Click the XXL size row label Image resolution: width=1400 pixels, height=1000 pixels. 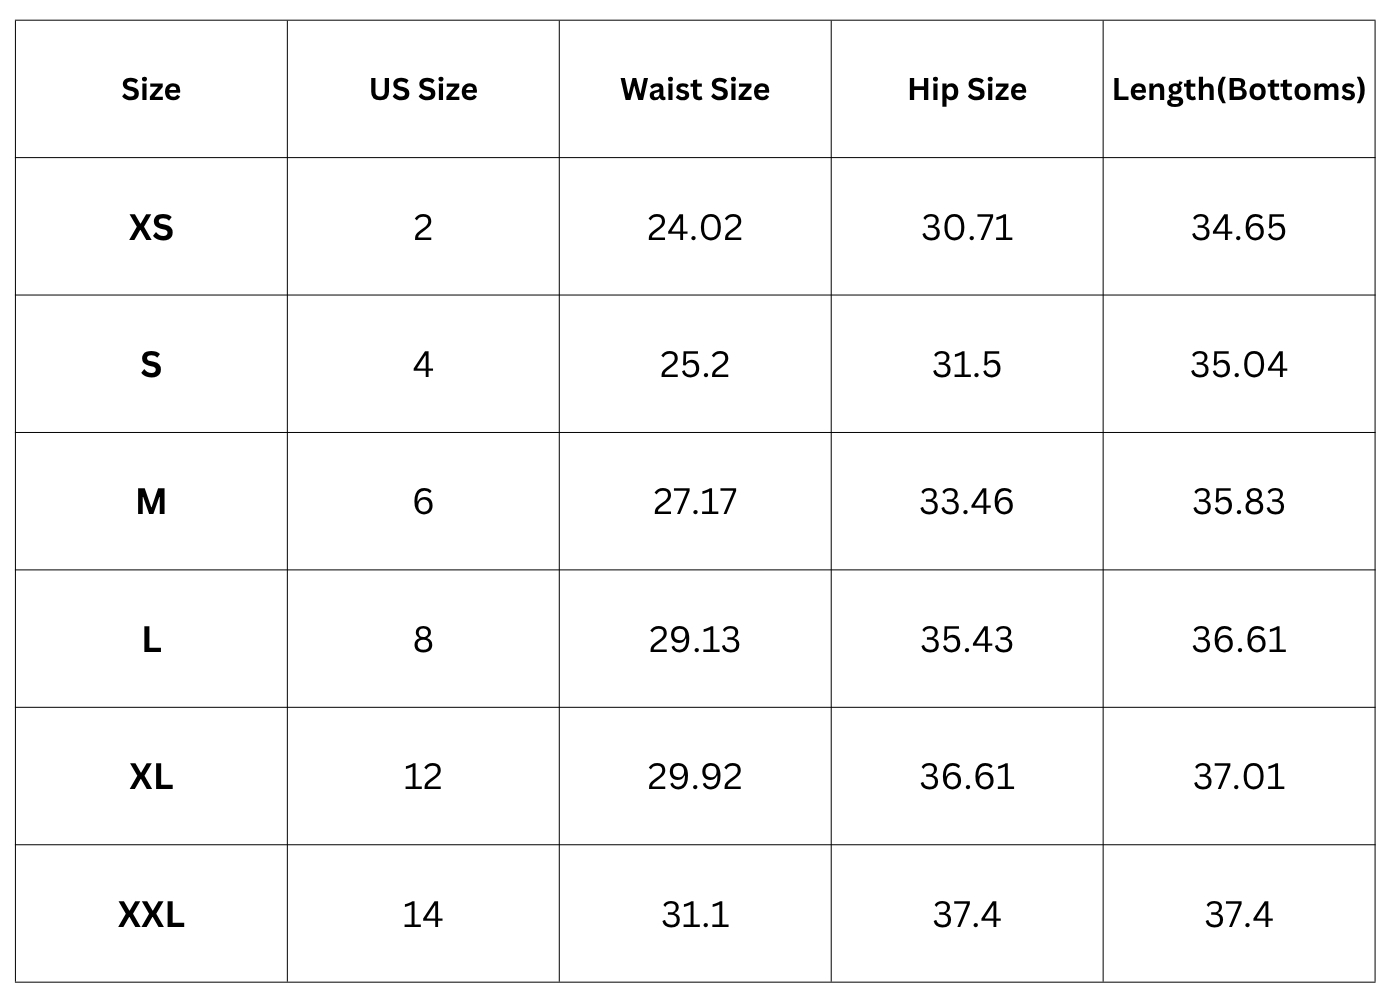click(151, 915)
